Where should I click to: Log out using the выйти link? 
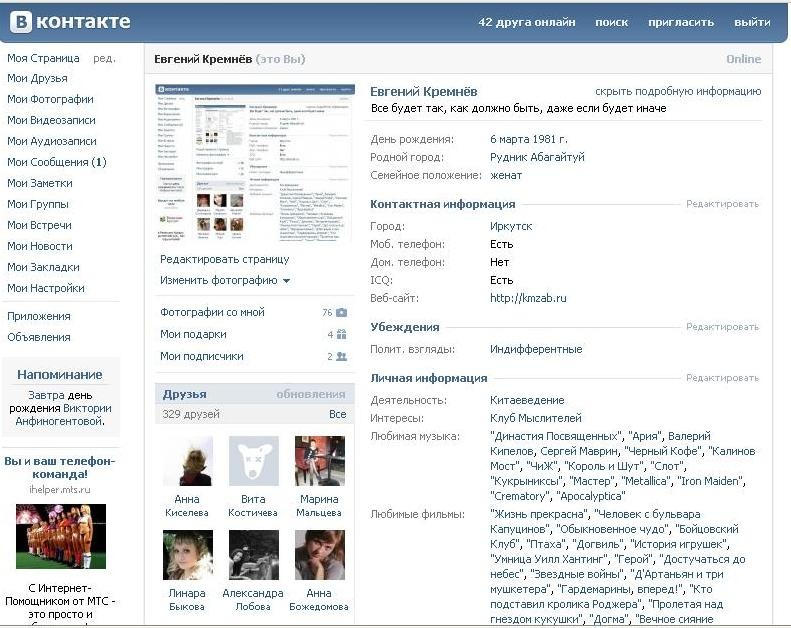[752, 22]
